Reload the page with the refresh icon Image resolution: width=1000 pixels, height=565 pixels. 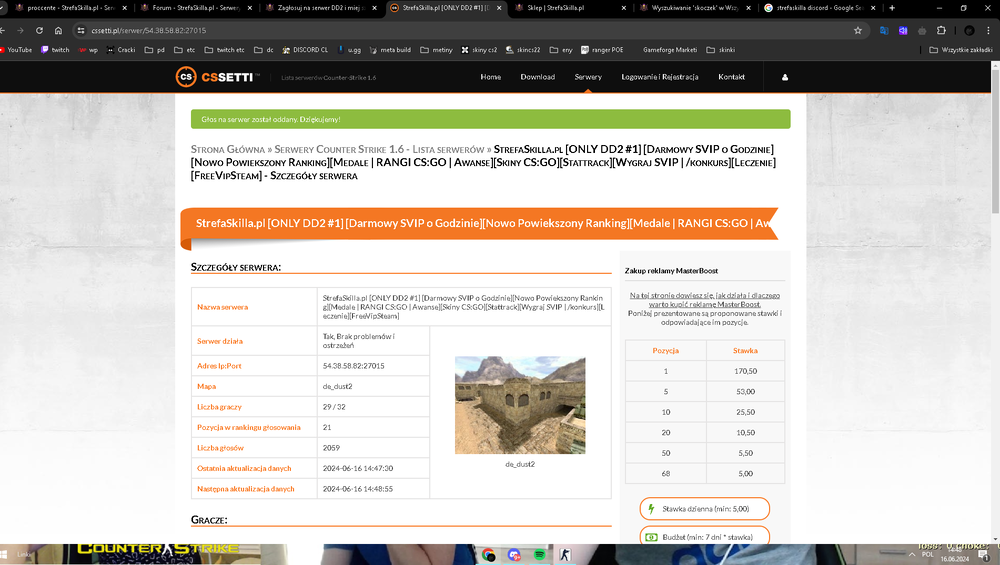click(x=40, y=31)
